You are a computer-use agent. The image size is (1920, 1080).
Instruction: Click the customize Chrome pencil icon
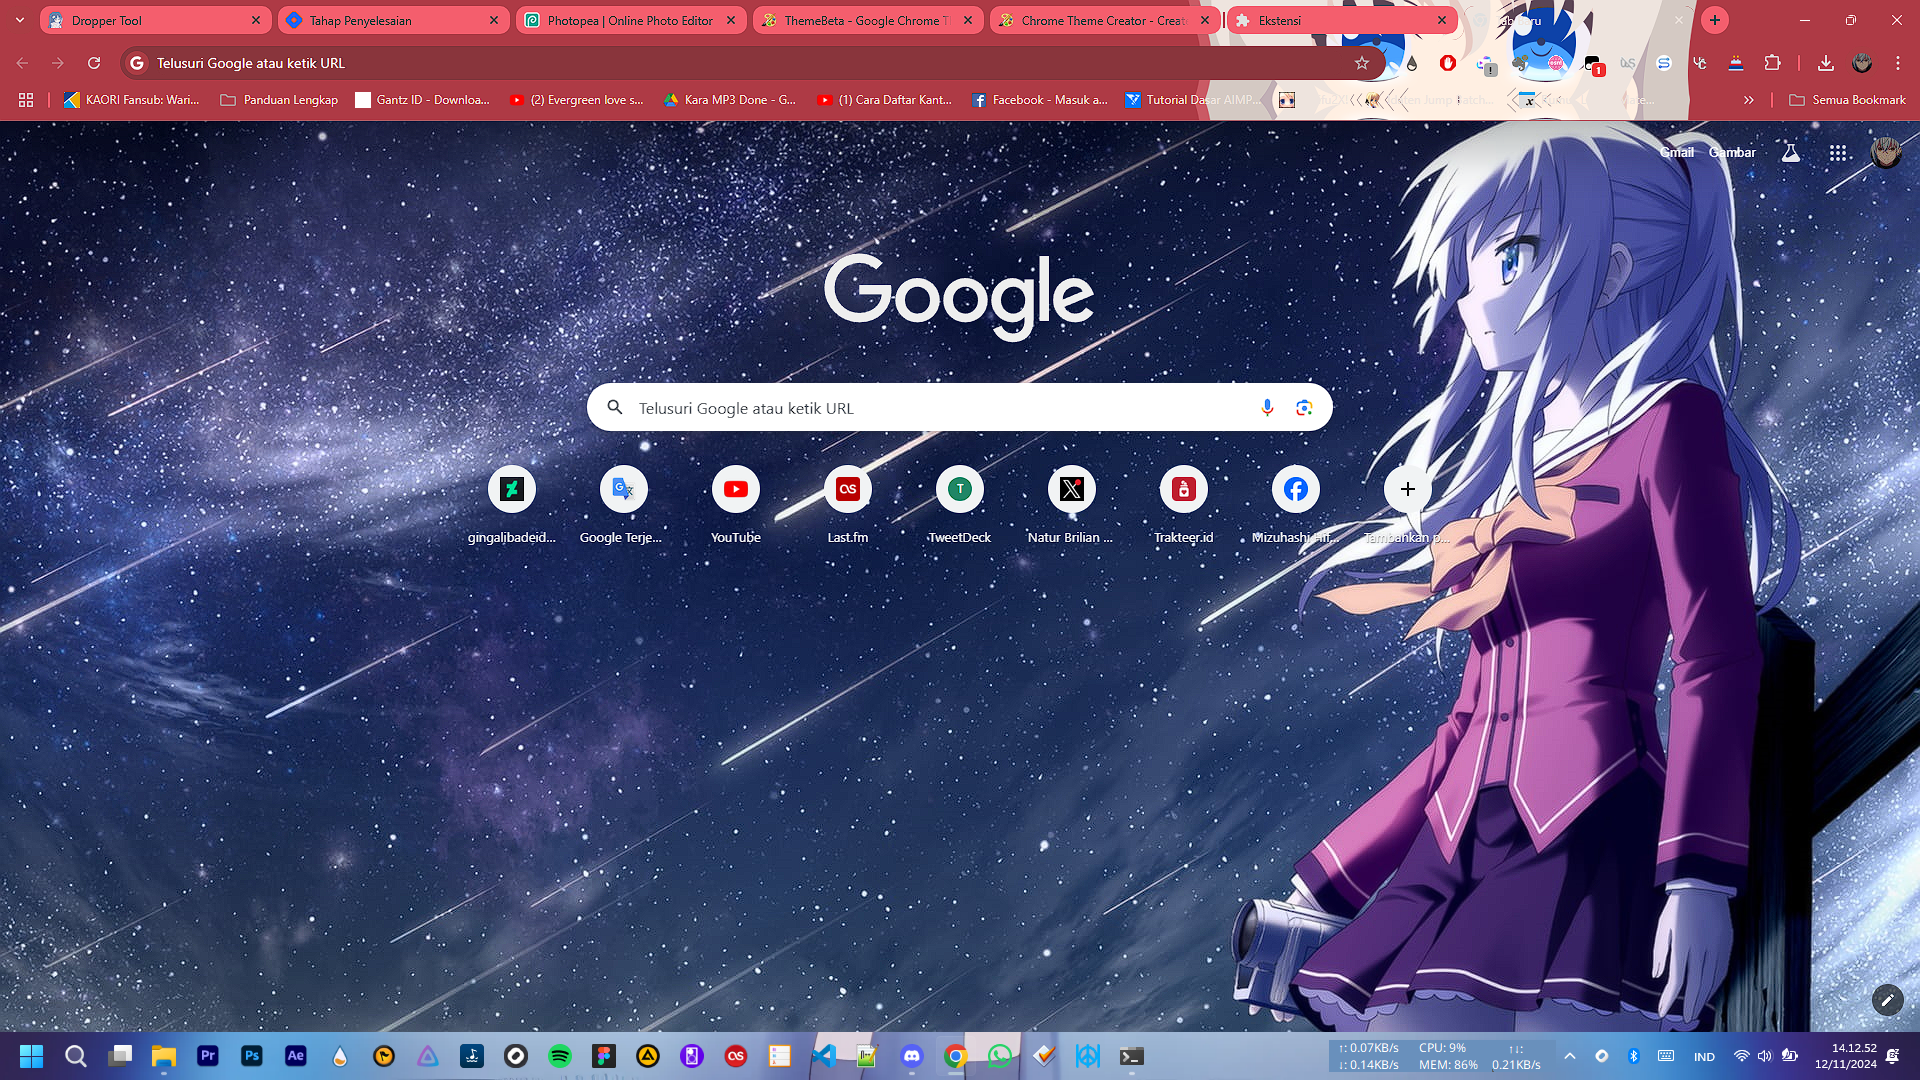coord(1887,999)
